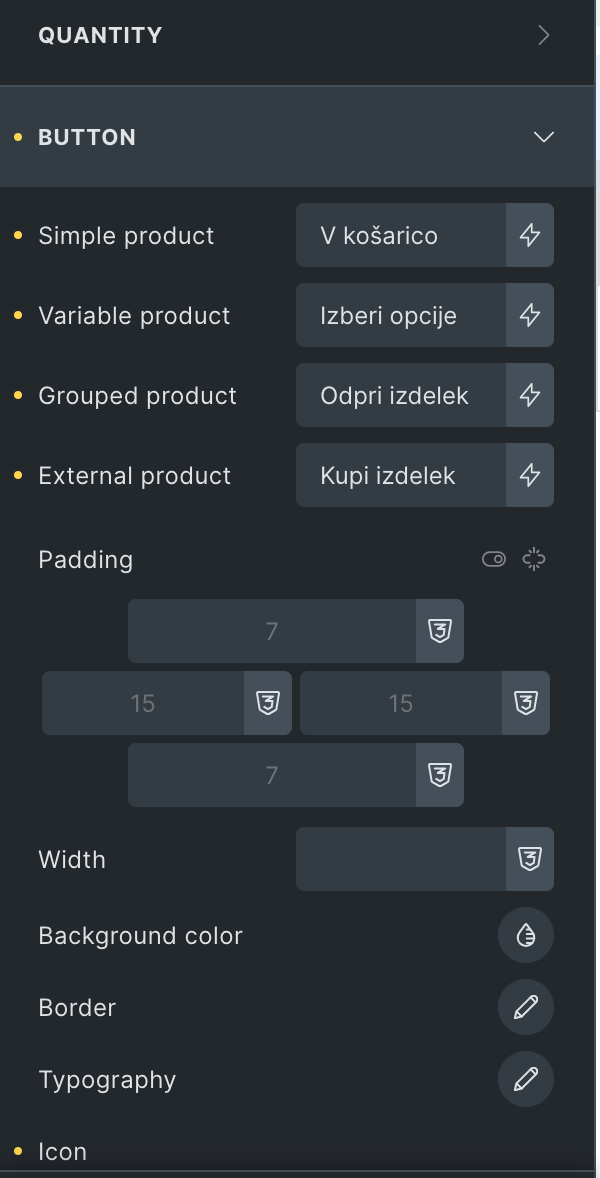Click dynamic data bolt for Variable product
Viewport: 600px width, 1178px height.
[x=529, y=316]
